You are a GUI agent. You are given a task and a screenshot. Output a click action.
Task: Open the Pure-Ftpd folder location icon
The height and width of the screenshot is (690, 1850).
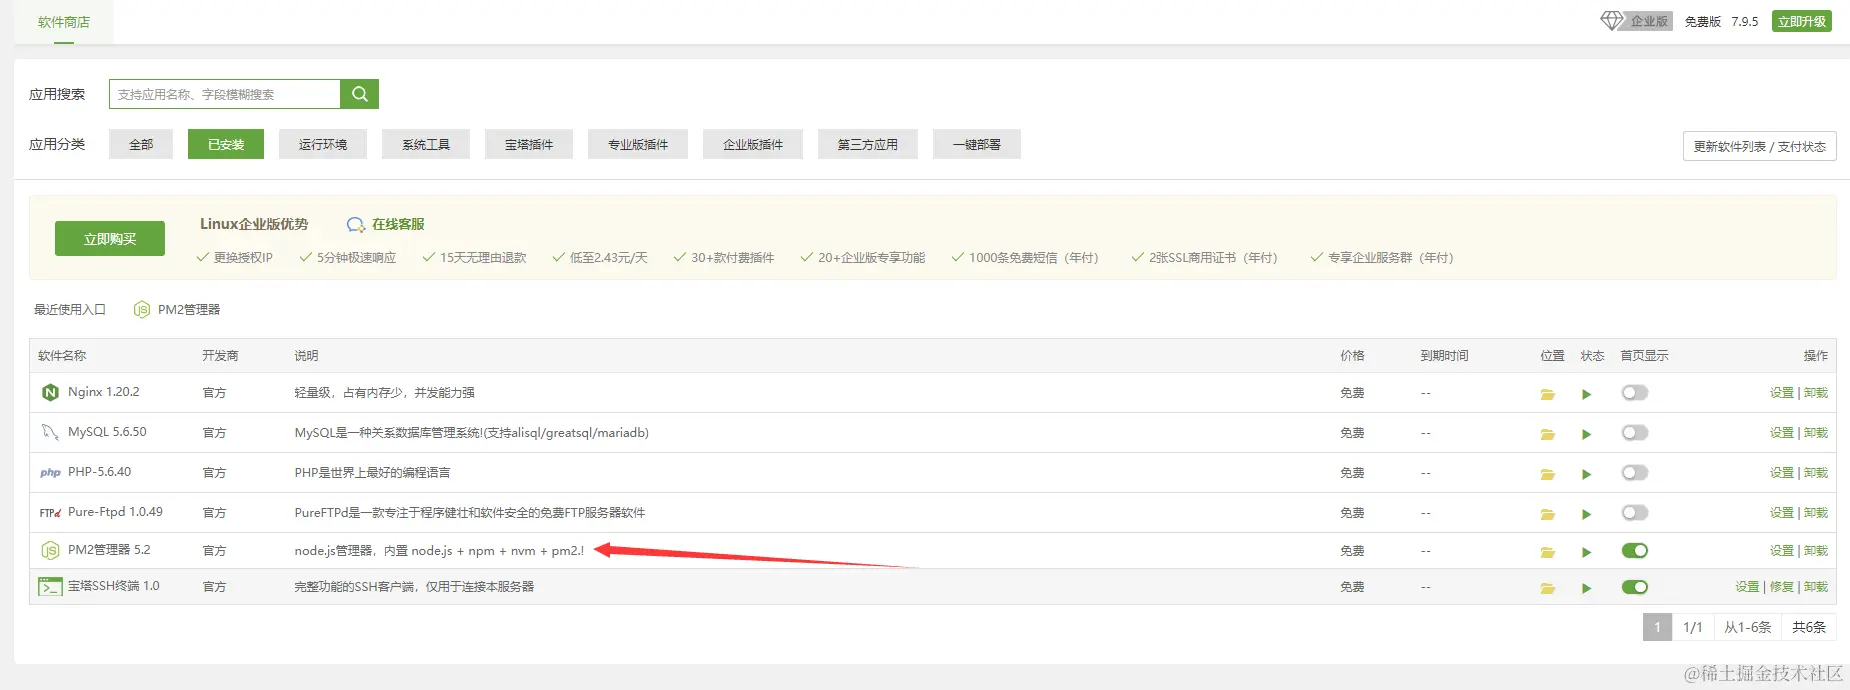pyautogui.click(x=1547, y=514)
